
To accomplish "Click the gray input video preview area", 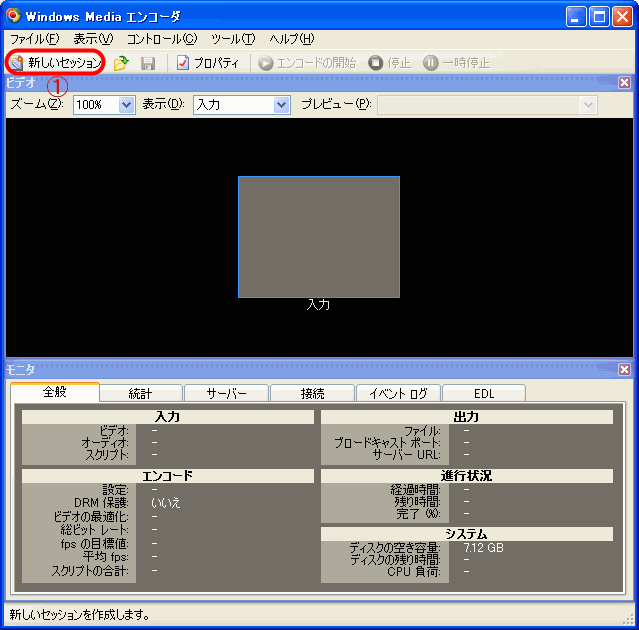I will coord(318,236).
